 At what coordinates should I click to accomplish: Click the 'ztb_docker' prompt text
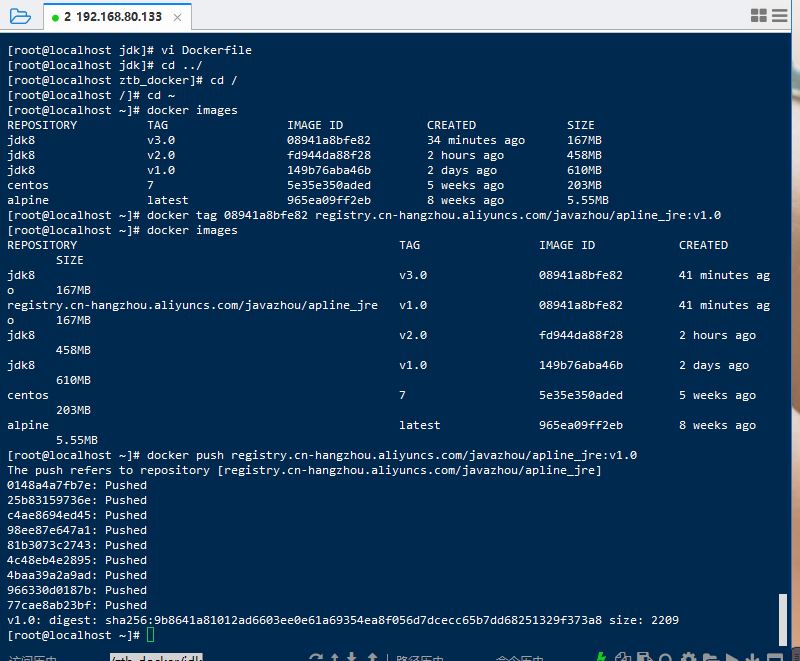click(154, 80)
